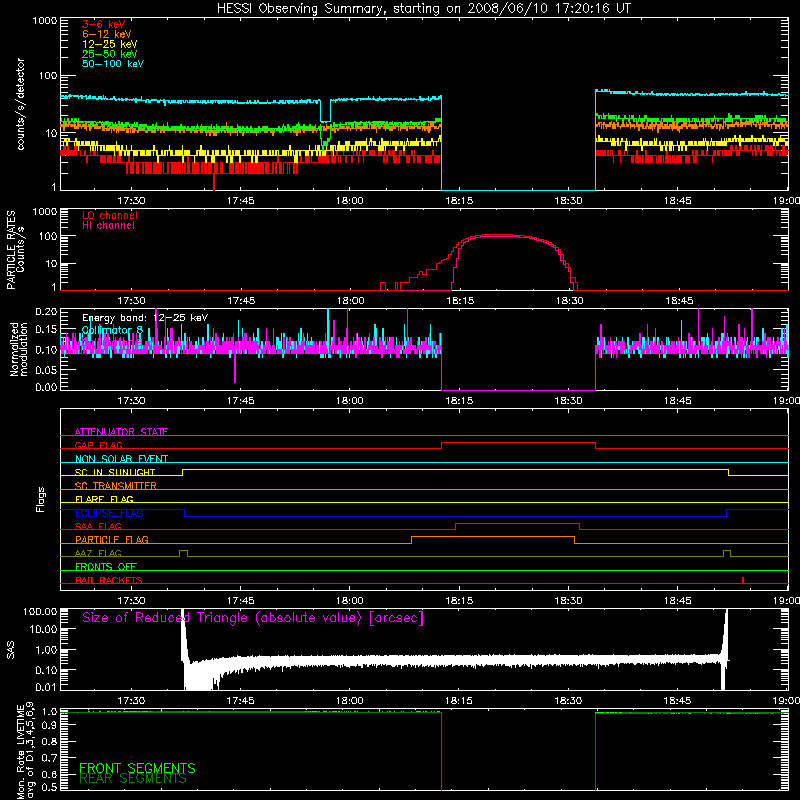Click 18:30 tick label under modulation panel
This screenshot has width=800, height=800.
point(568,401)
